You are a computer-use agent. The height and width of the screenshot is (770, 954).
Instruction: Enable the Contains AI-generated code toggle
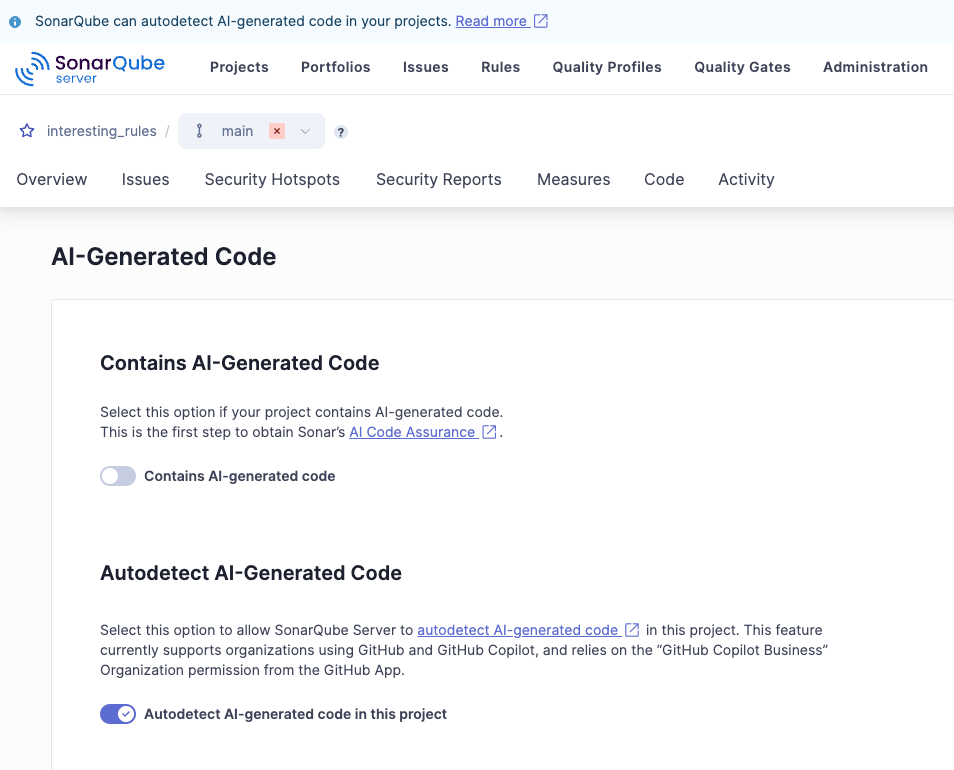point(118,476)
